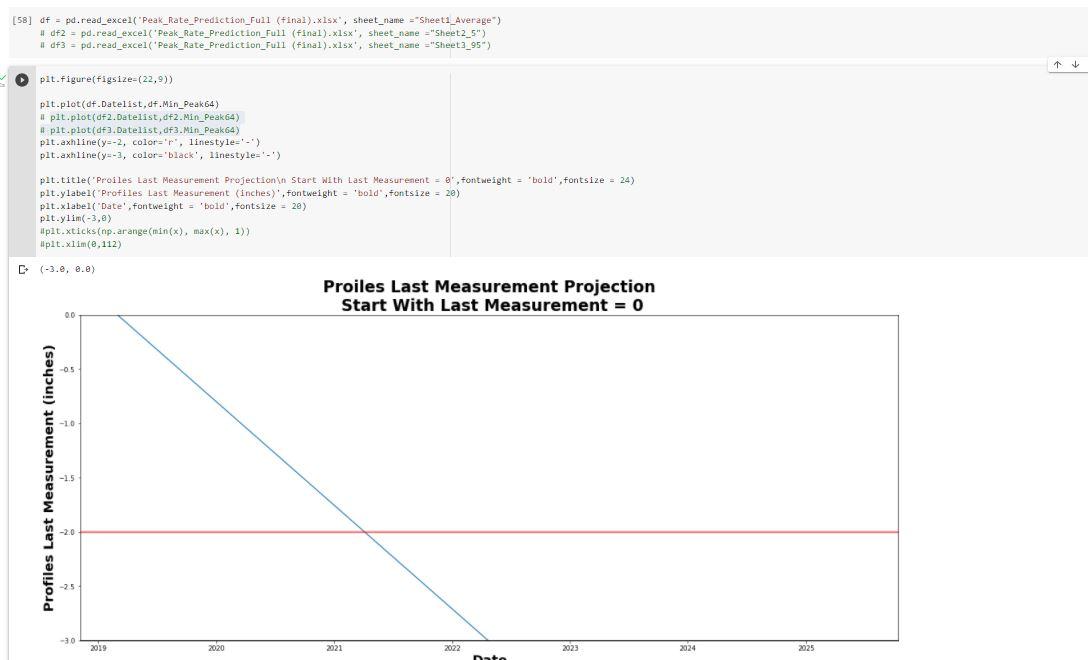Click the 2019 x-axis tick label
This screenshot has height=660, width=1088.
click(x=98, y=648)
